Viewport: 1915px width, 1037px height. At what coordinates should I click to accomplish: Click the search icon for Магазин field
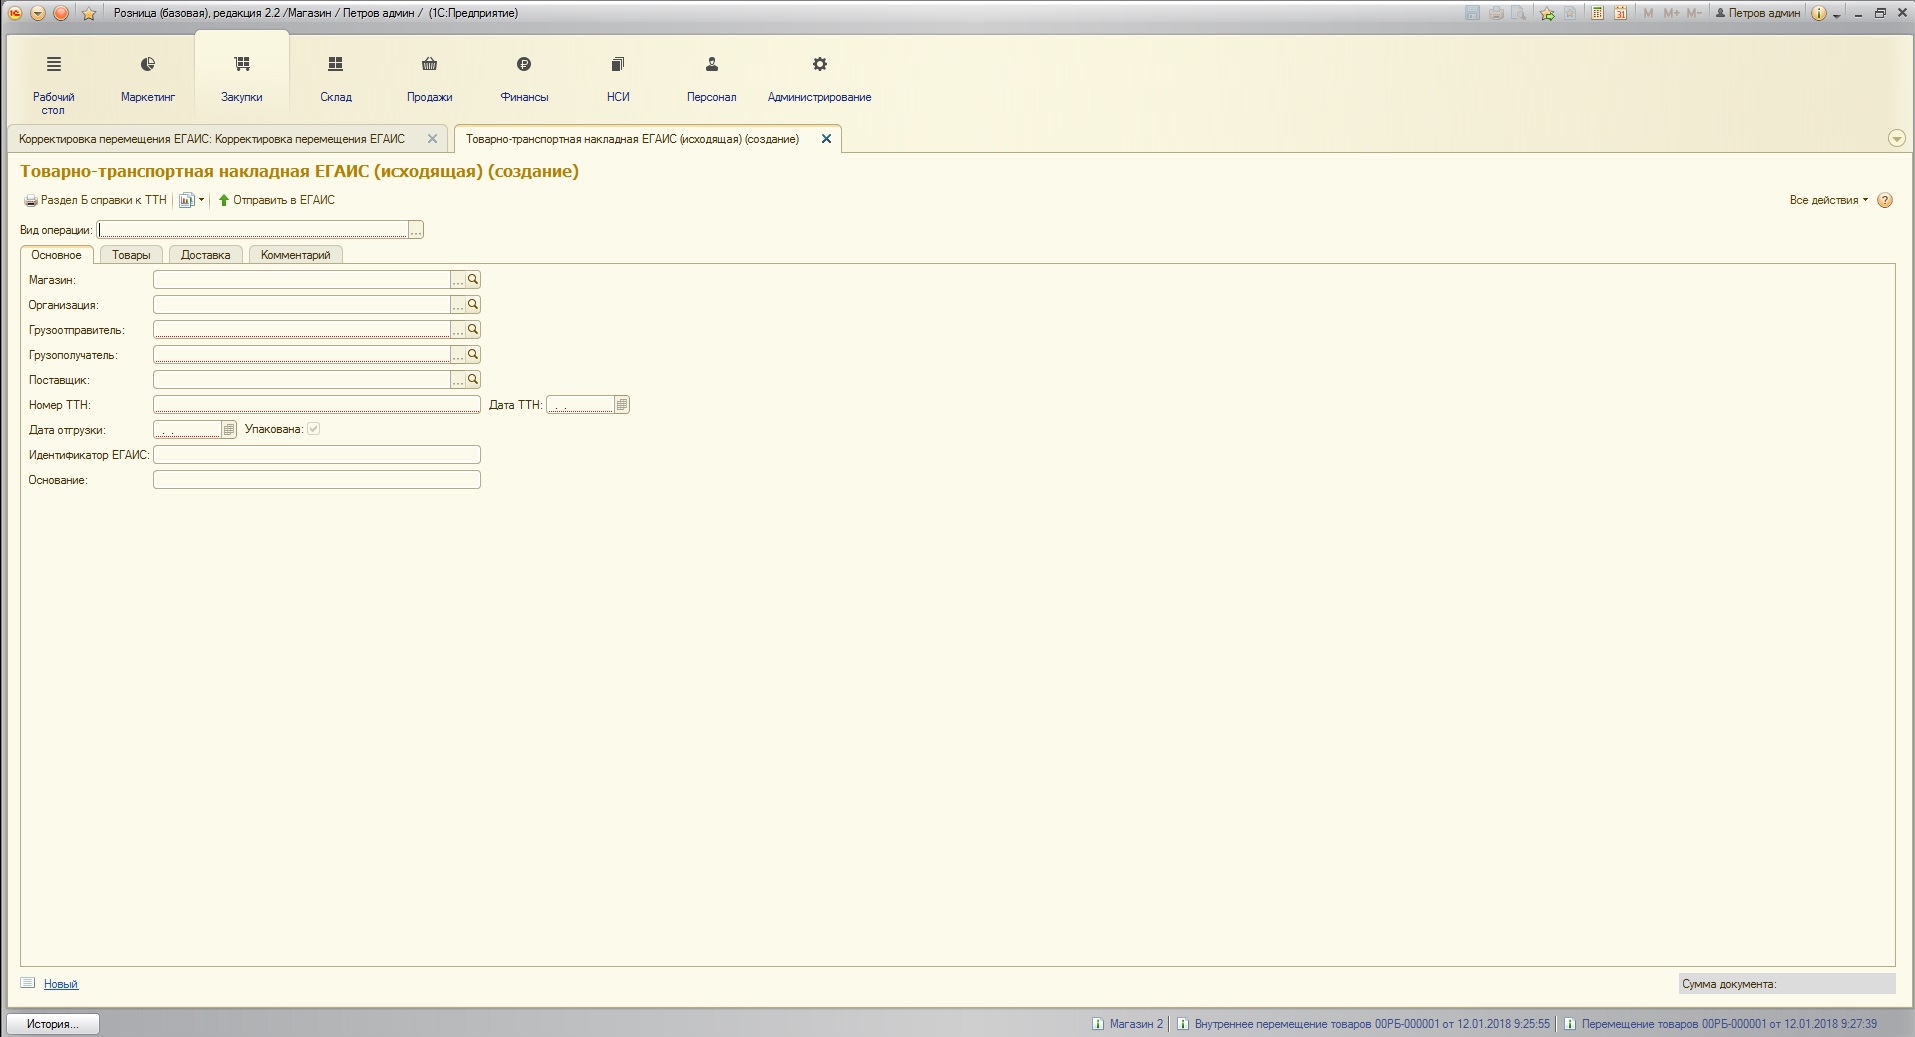474,280
